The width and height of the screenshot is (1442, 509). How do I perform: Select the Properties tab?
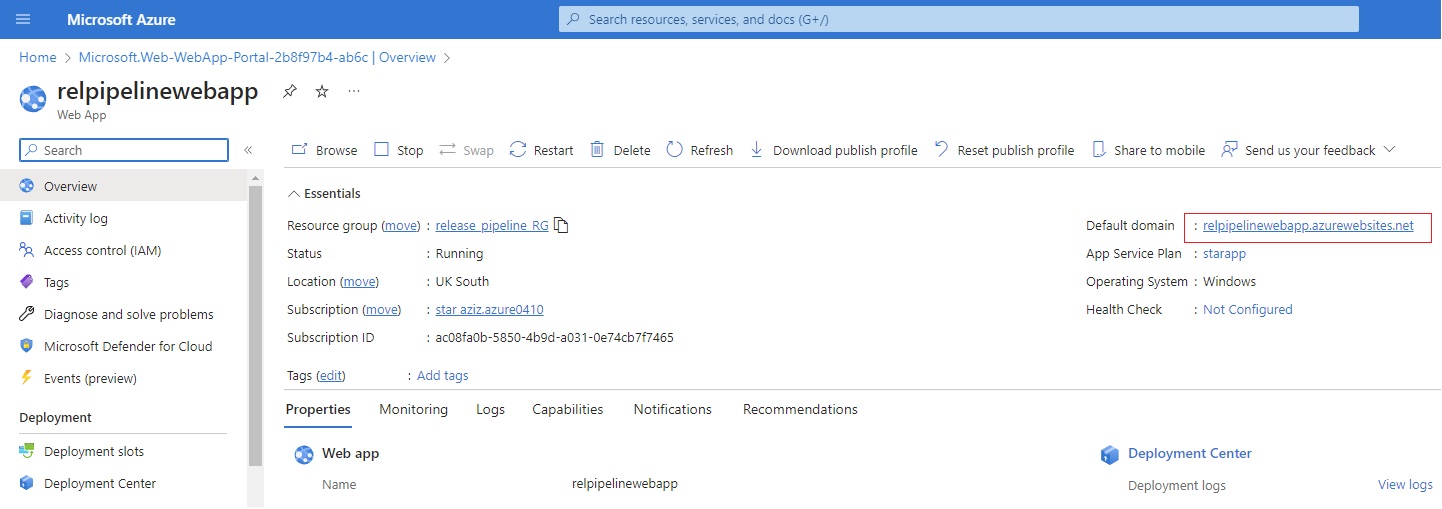point(318,410)
